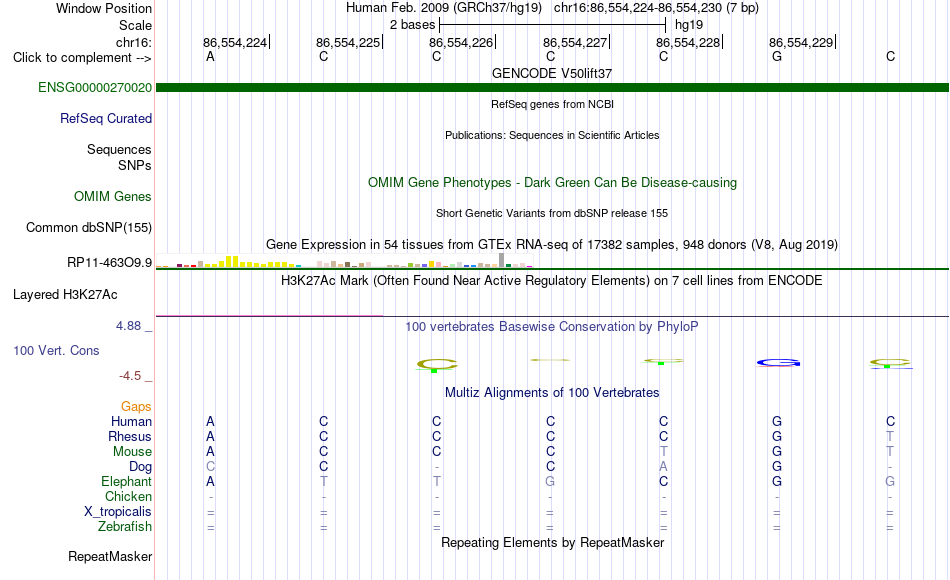
Task: Click the GTEx expression bar chart
Action: coord(344,261)
